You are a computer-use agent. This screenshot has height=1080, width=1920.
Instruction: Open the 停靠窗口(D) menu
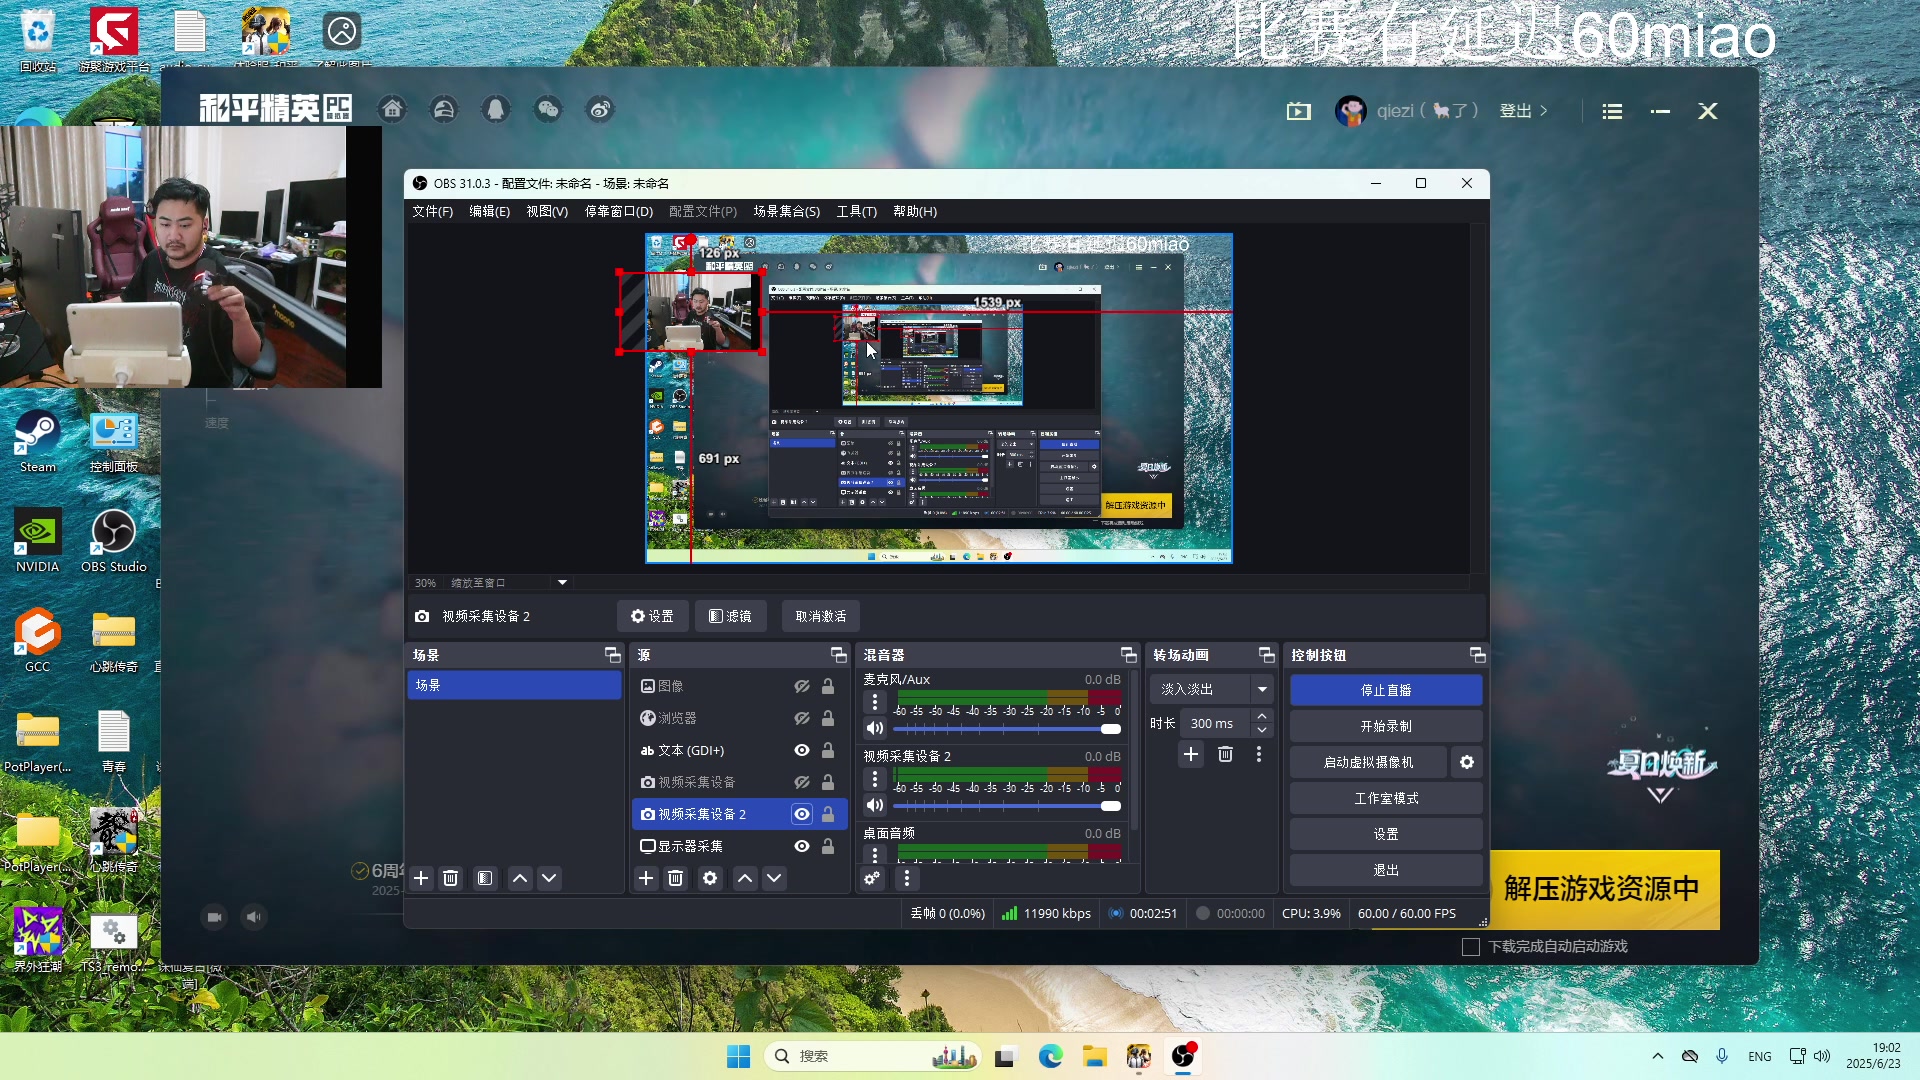point(619,211)
